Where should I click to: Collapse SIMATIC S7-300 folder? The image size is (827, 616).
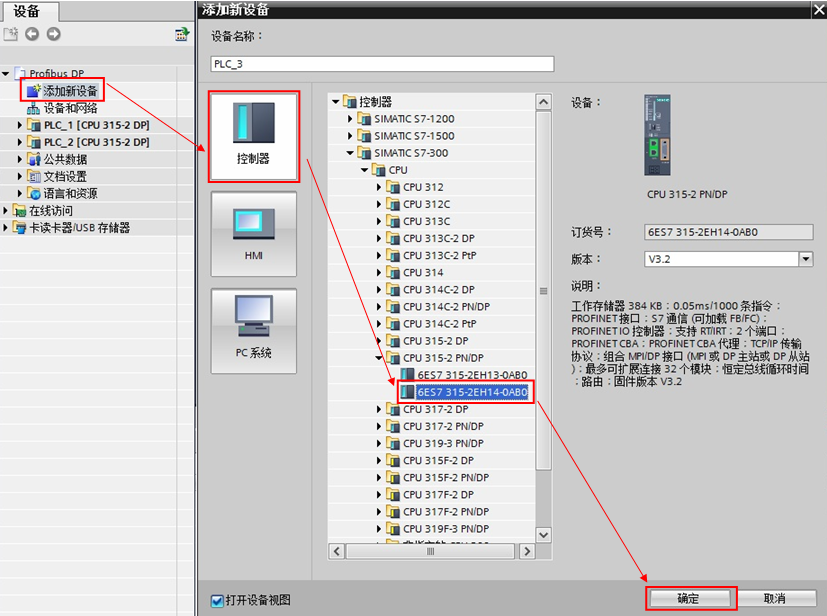pos(350,153)
